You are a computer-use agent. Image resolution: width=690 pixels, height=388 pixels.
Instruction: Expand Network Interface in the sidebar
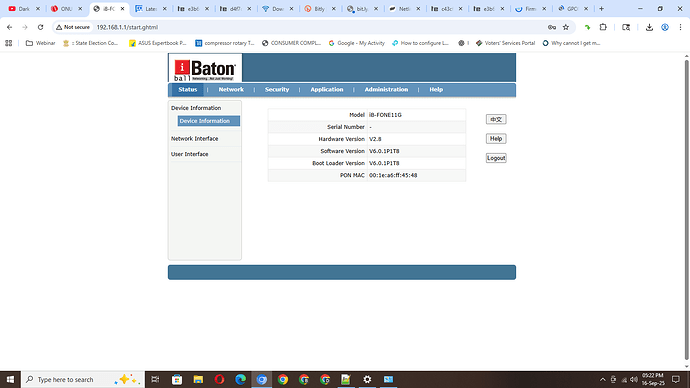(x=195, y=139)
